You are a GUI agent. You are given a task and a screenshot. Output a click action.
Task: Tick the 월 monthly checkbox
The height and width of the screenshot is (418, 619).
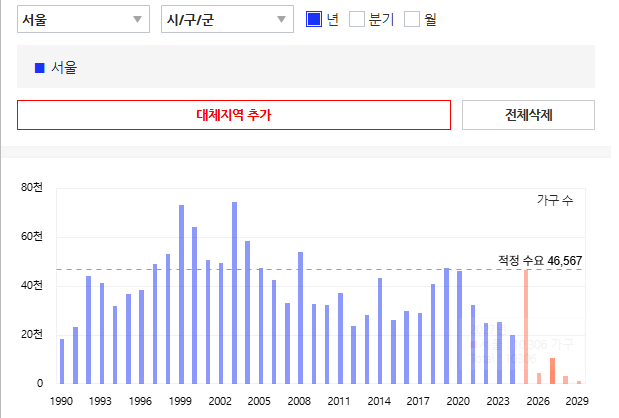412,19
